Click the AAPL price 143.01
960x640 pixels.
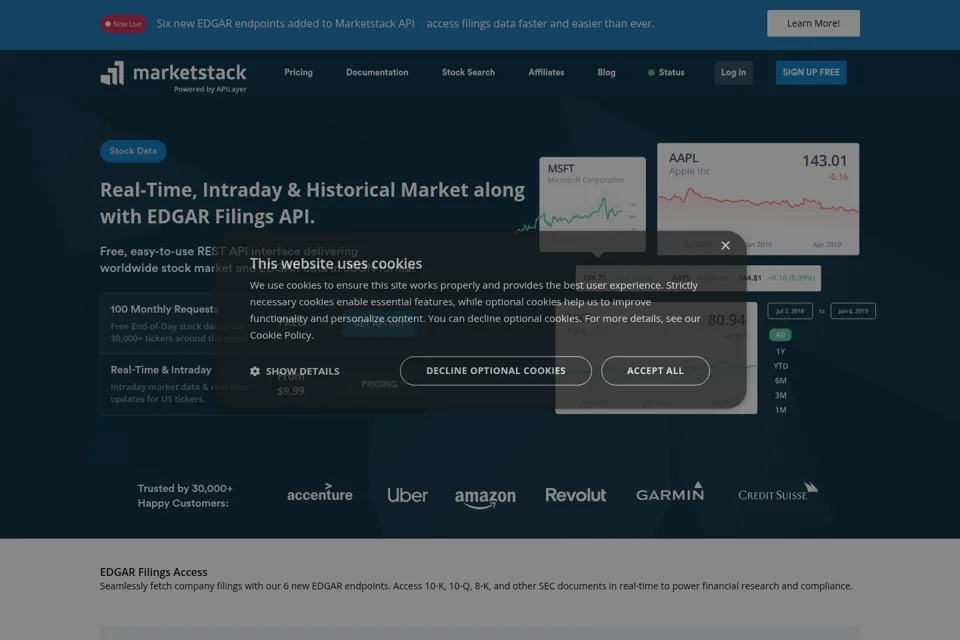[x=825, y=160]
